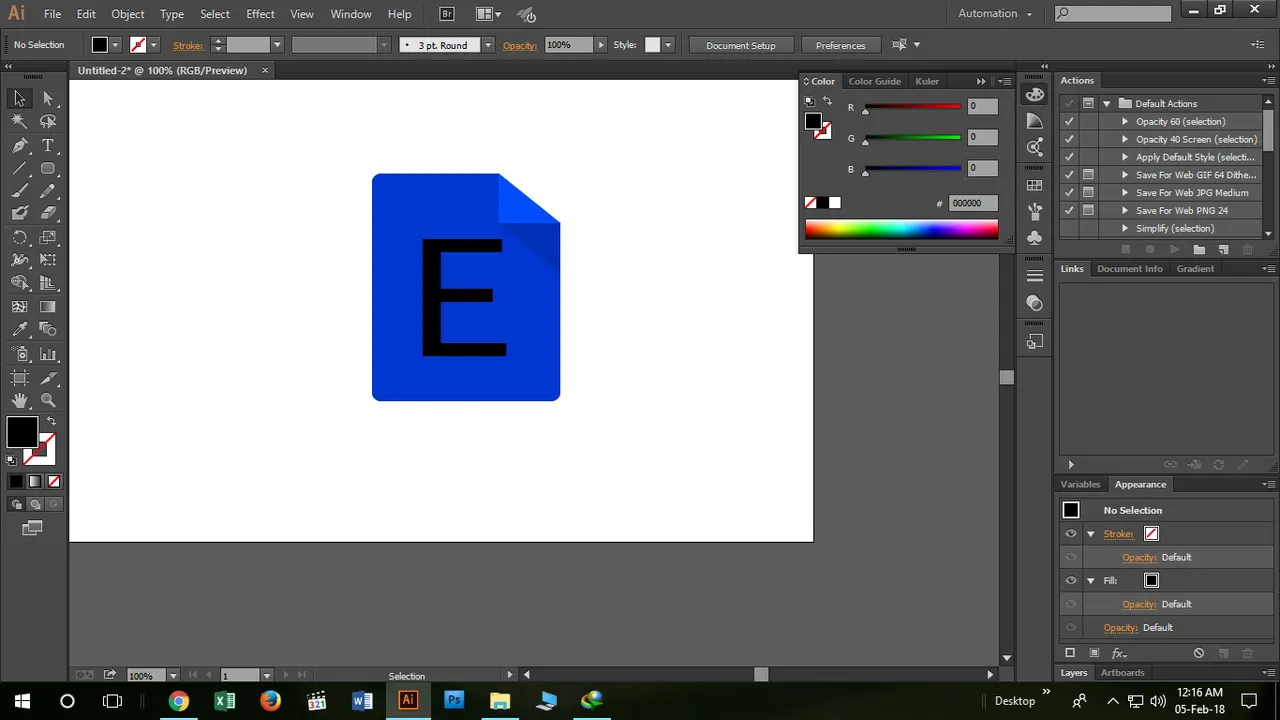Viewport: 1280px width, 720px height.
Task: Open the Window menu
Action: [351, 14]
